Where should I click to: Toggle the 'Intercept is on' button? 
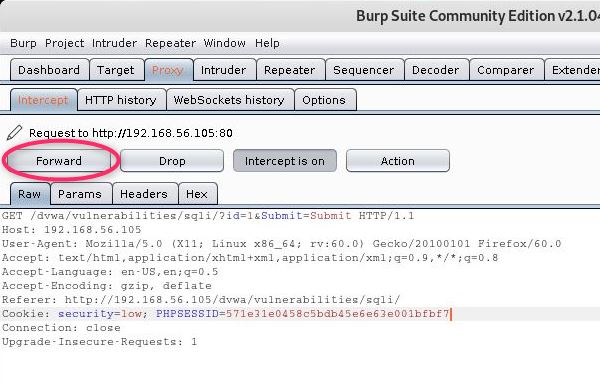285,161
